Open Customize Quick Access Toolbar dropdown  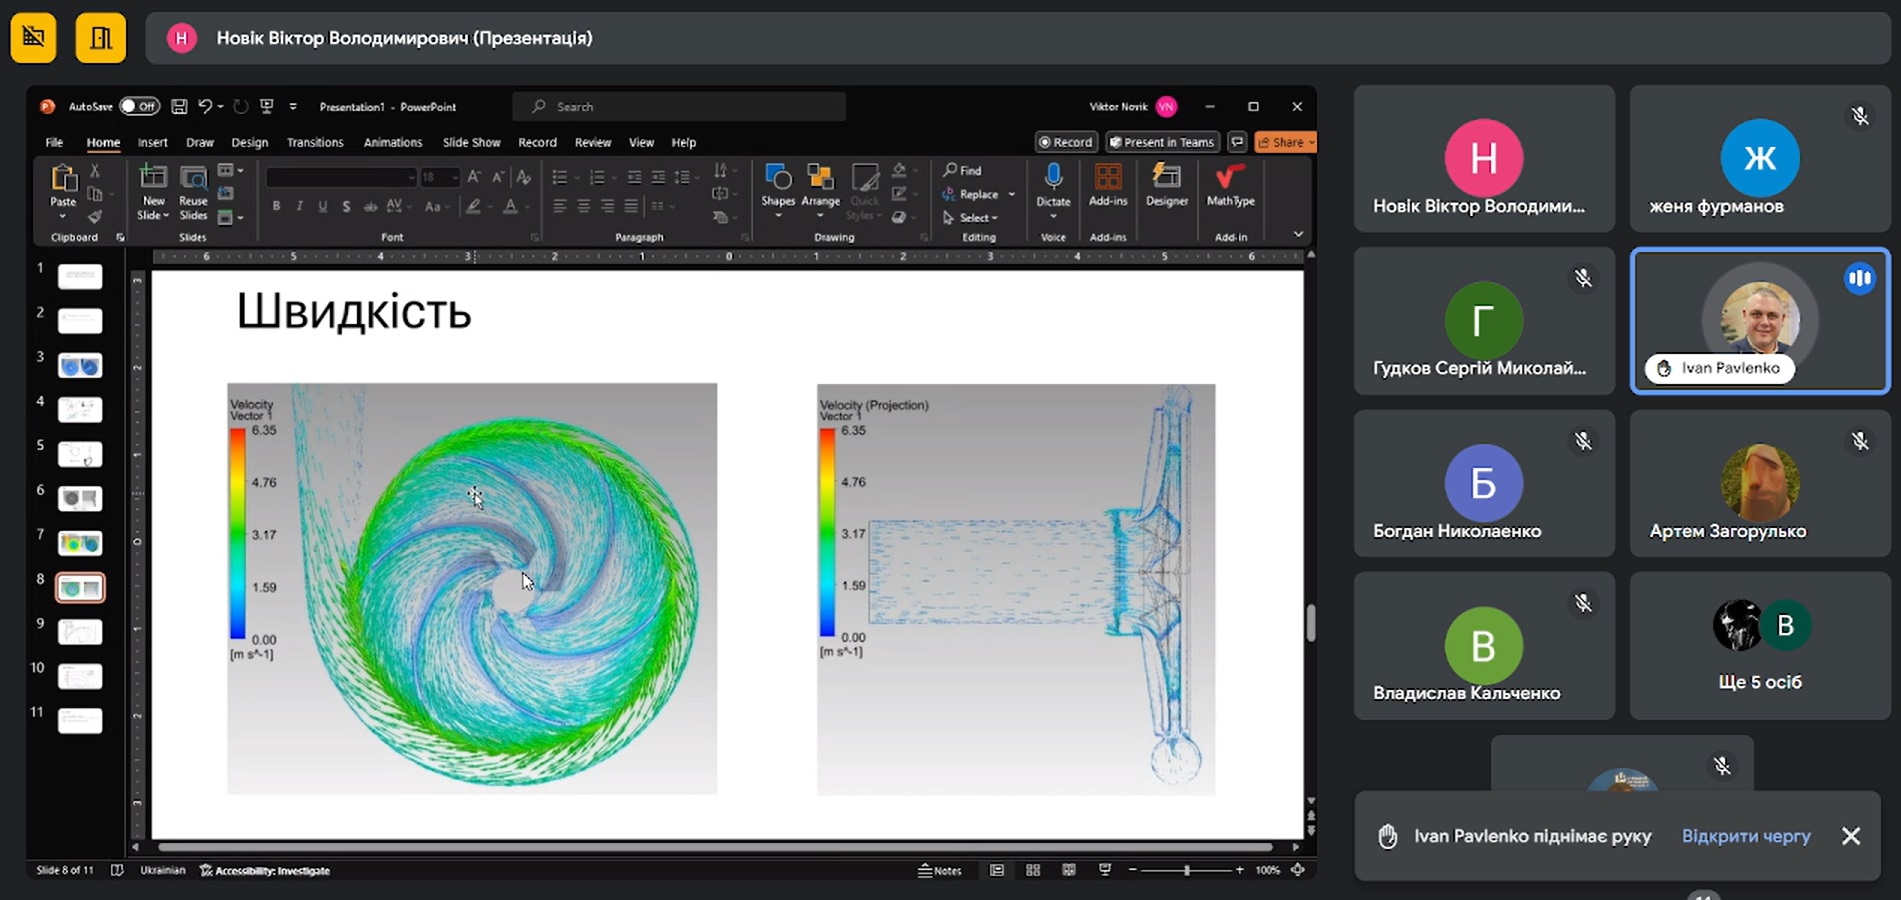click(293, 106)
